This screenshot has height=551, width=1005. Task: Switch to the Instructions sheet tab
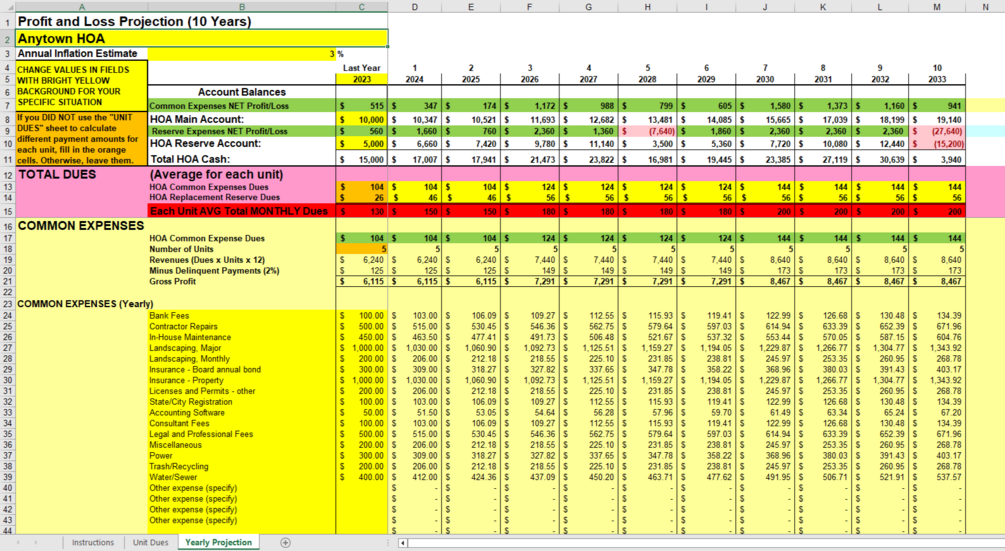point(93,543)
